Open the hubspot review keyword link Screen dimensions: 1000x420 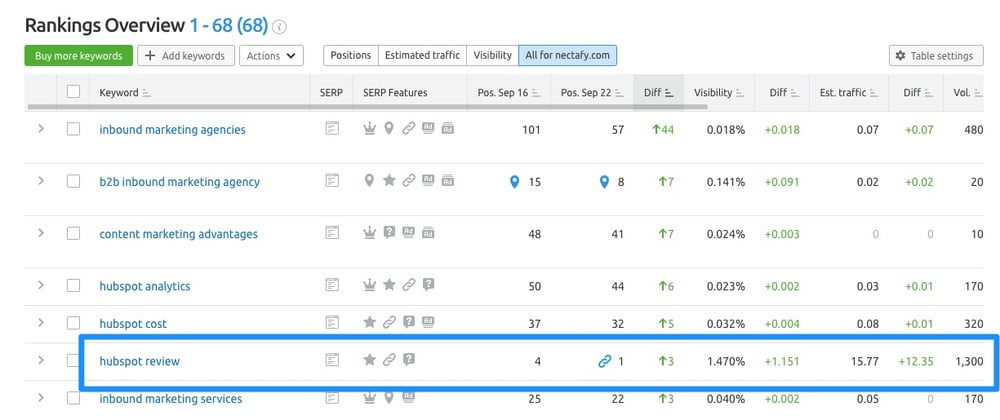point(140,361)
